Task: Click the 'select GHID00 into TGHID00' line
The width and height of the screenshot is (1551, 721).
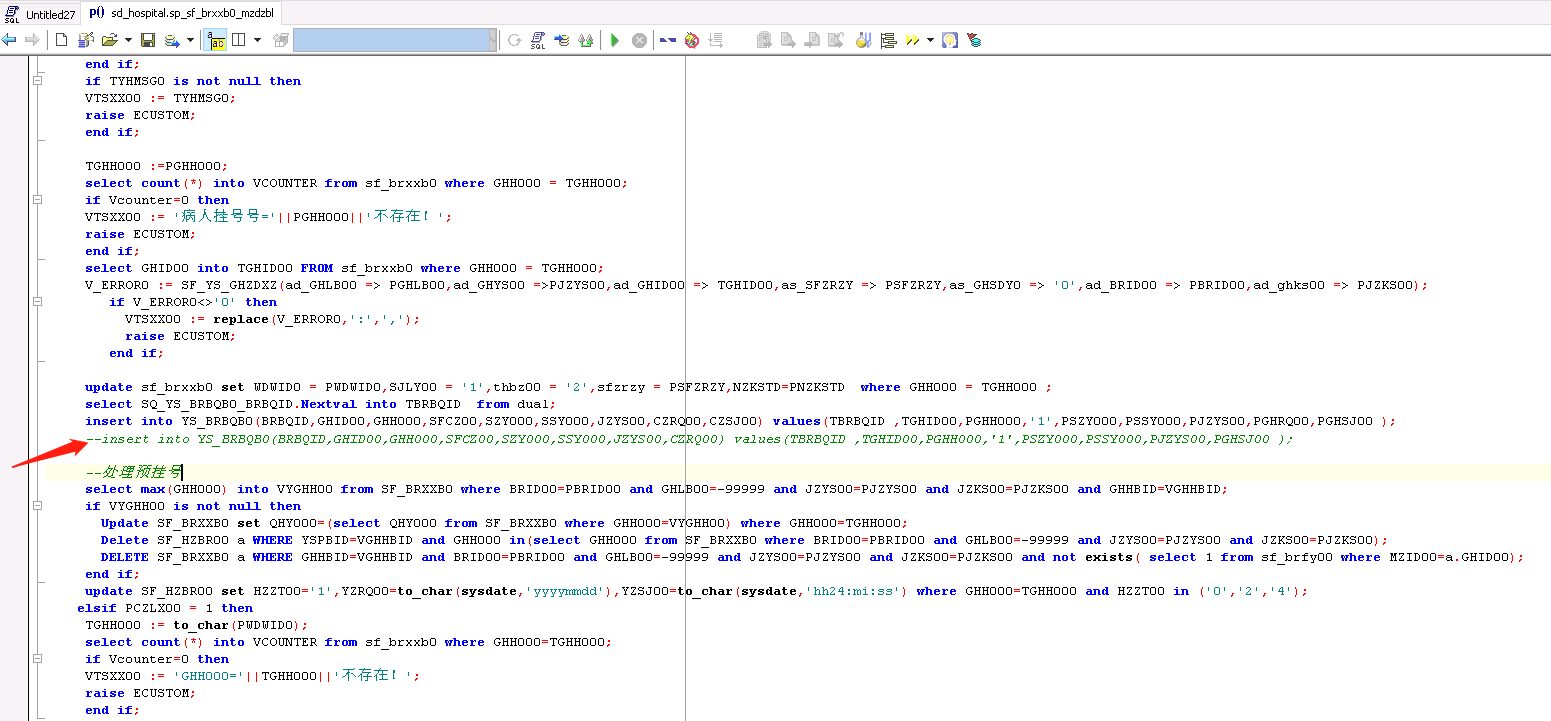Action: [x=345, y=268]
